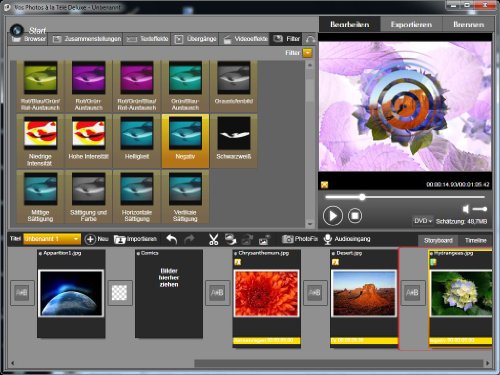Select the Grün/Blau-Austausch filter

185,86
